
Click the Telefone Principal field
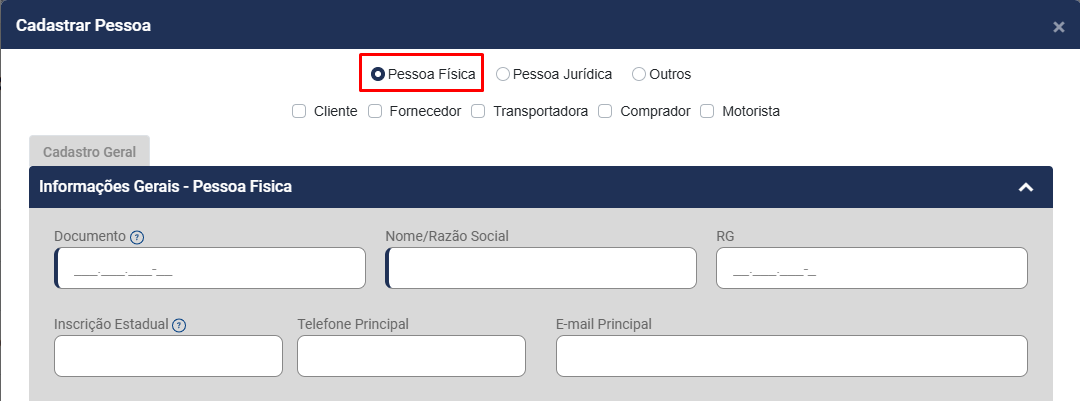pyautogui.click(x=411, y=356)
